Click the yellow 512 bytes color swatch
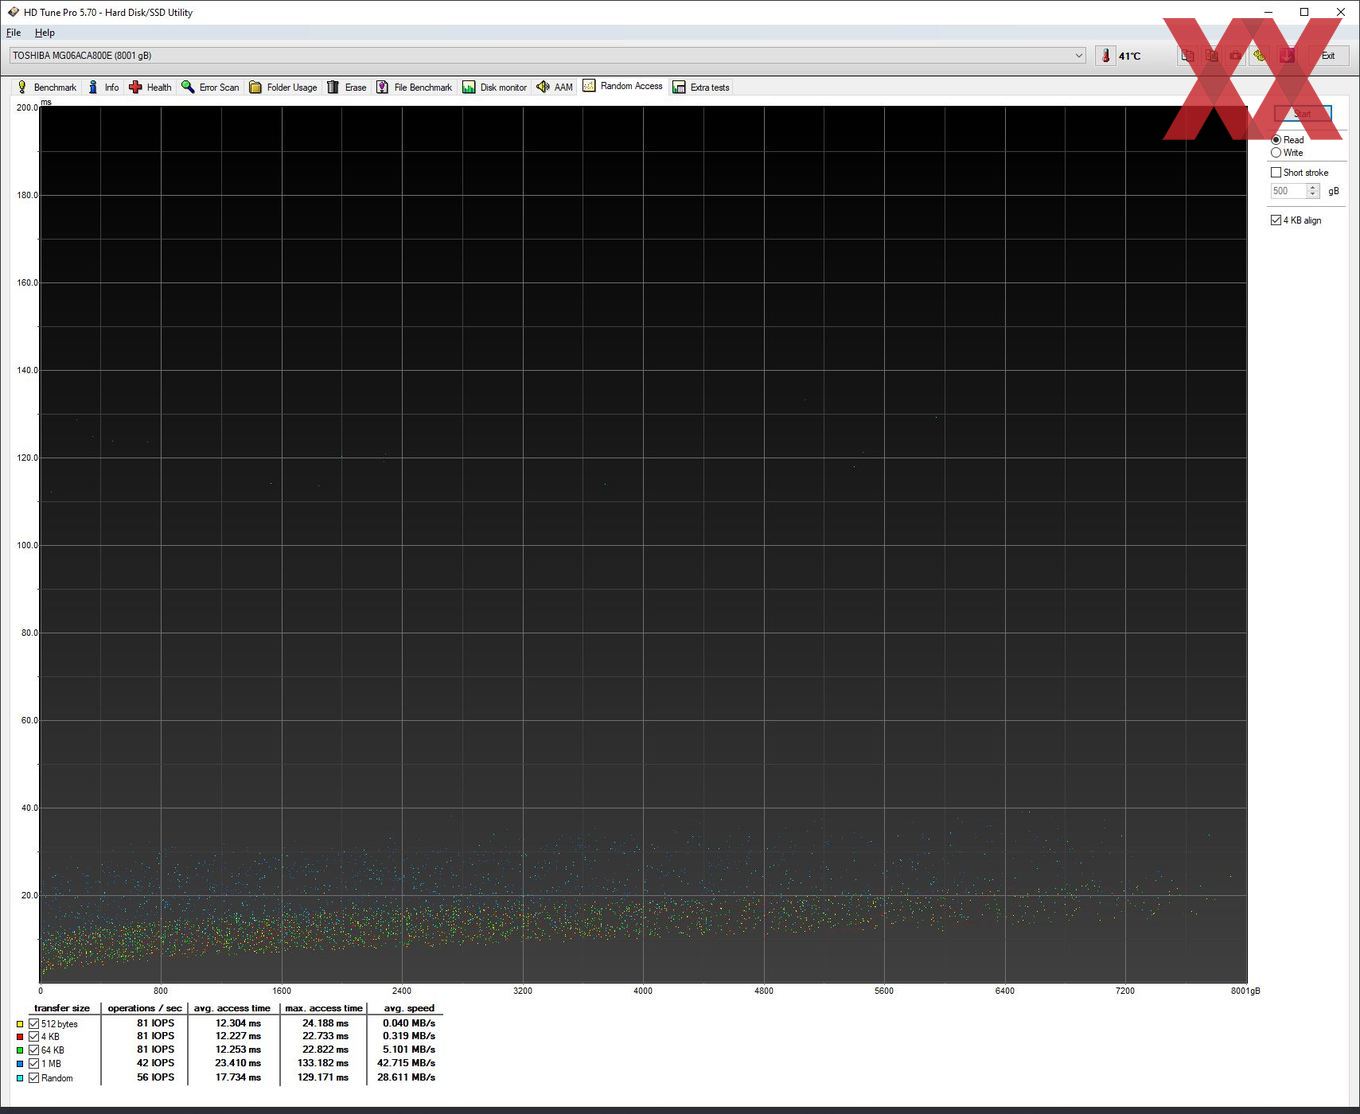1360x1114 pixels. click(x=20, y=1024)
